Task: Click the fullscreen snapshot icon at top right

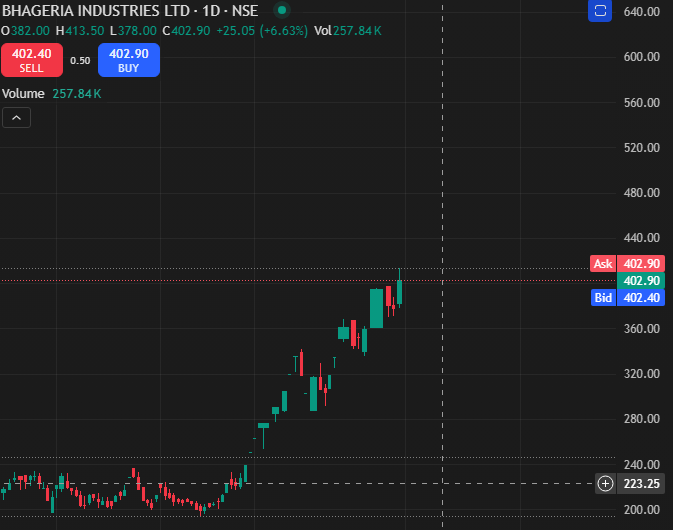Action: click(600, 11)
